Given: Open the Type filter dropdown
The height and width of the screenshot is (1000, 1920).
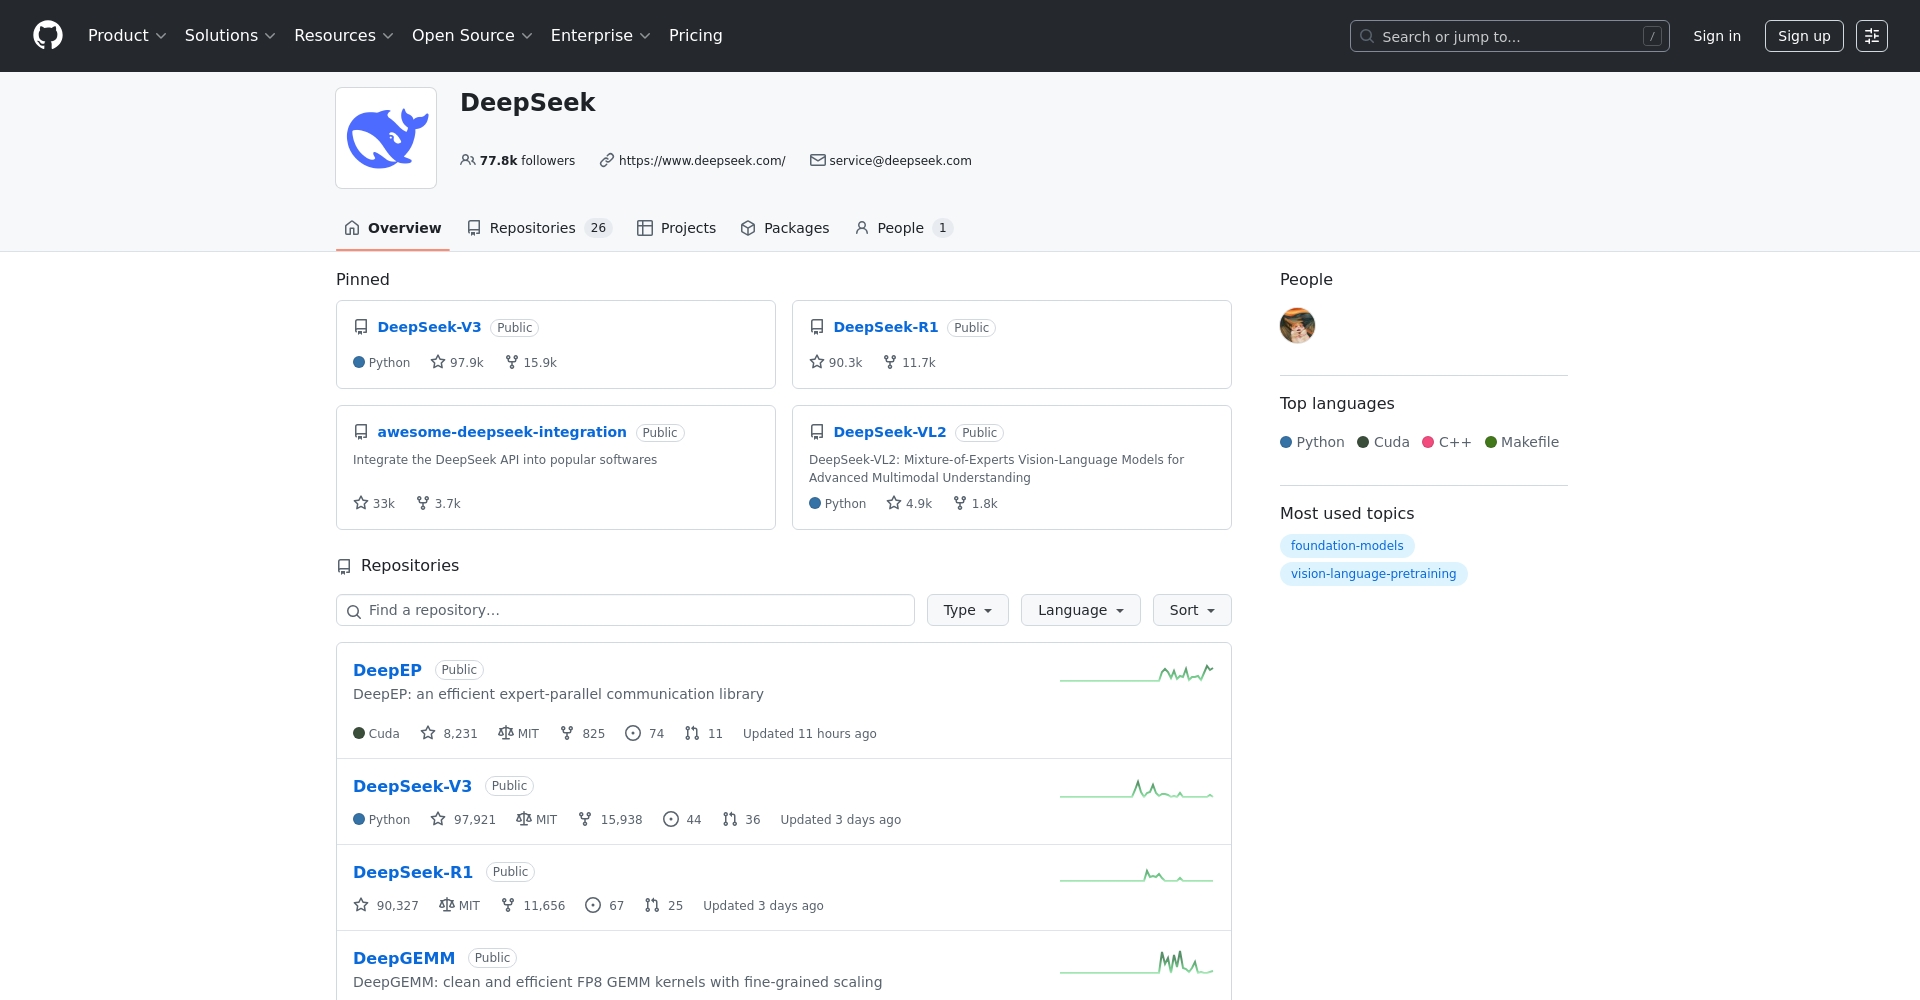Looking at the screenshot, I should click(x=968, y=610).
